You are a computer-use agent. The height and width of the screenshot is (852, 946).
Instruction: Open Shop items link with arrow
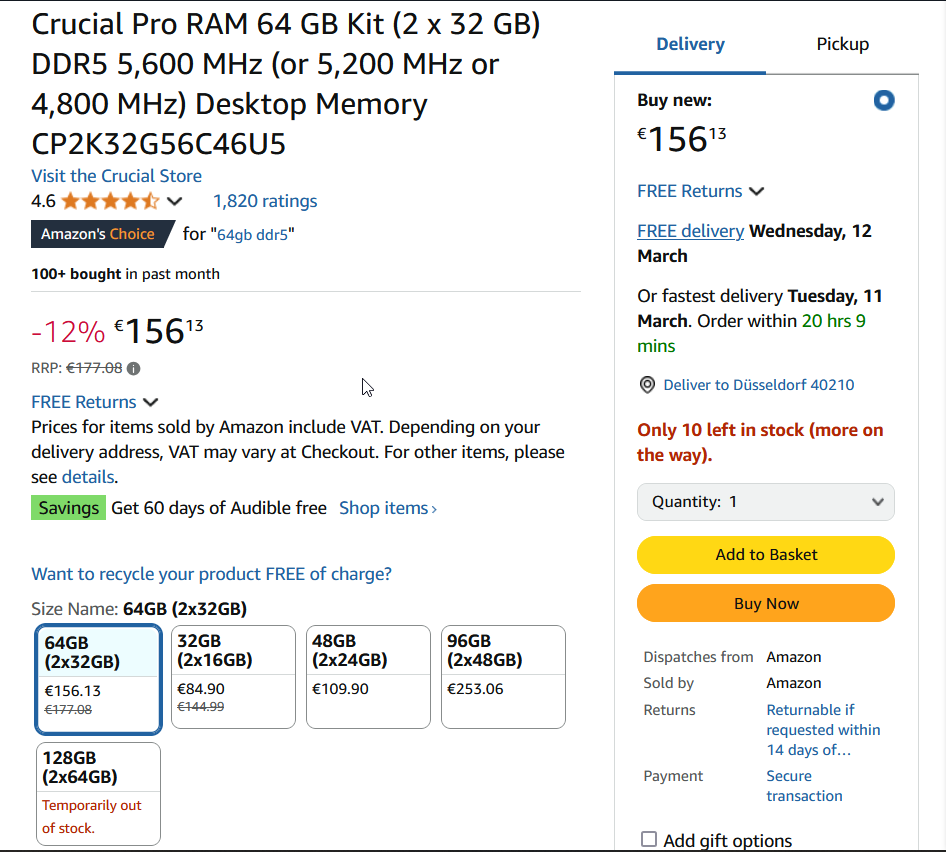click(x=388, y=508)
